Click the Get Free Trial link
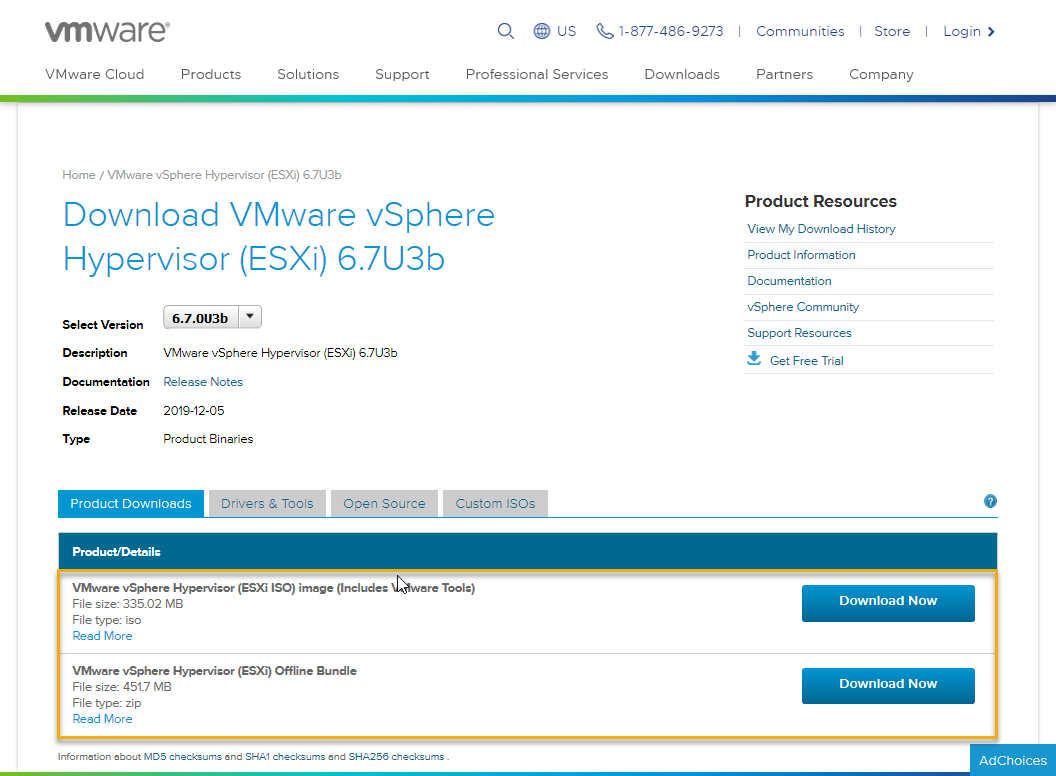 (x=807, y=361)
